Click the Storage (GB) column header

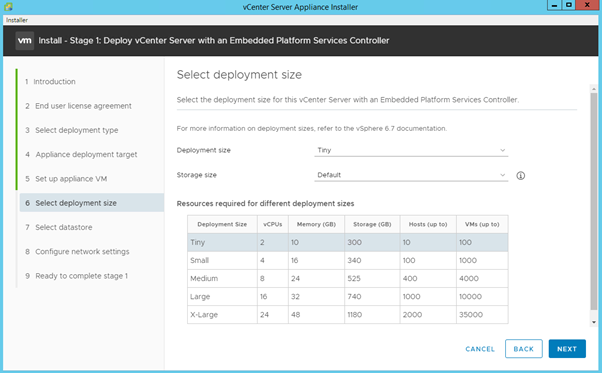pyautogui.click(x=372, y=224)
